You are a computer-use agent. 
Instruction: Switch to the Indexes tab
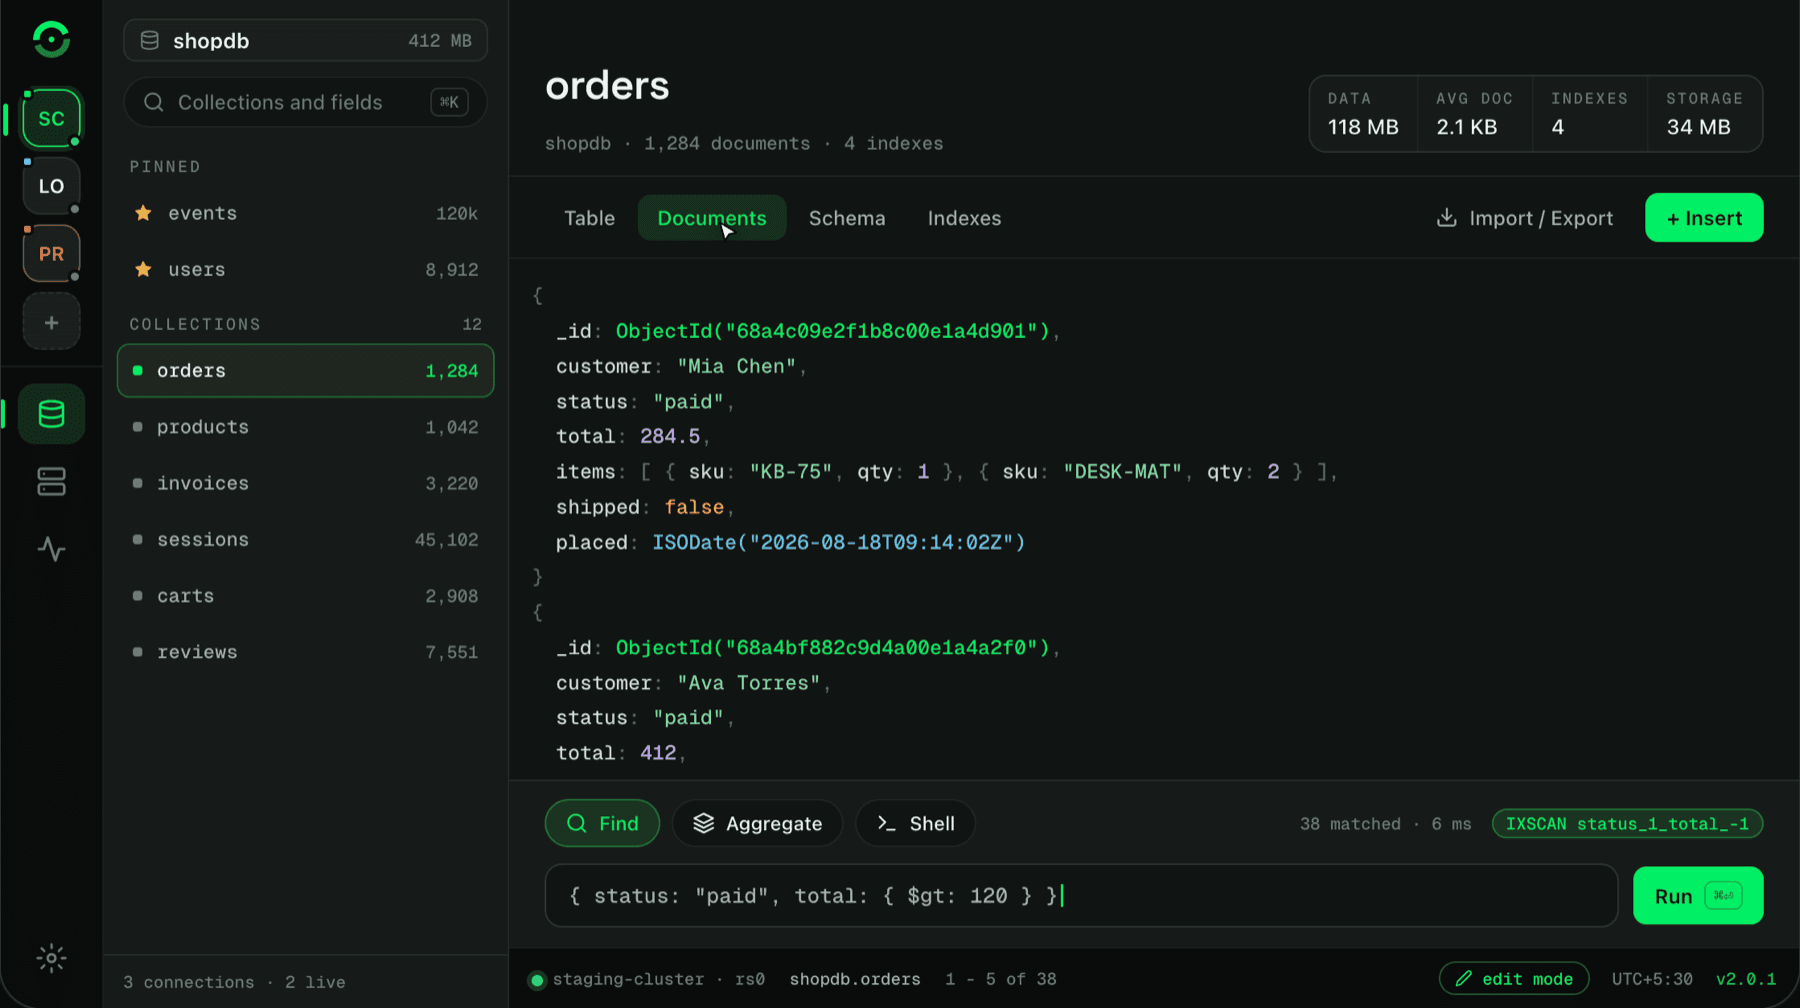[964, 218]
